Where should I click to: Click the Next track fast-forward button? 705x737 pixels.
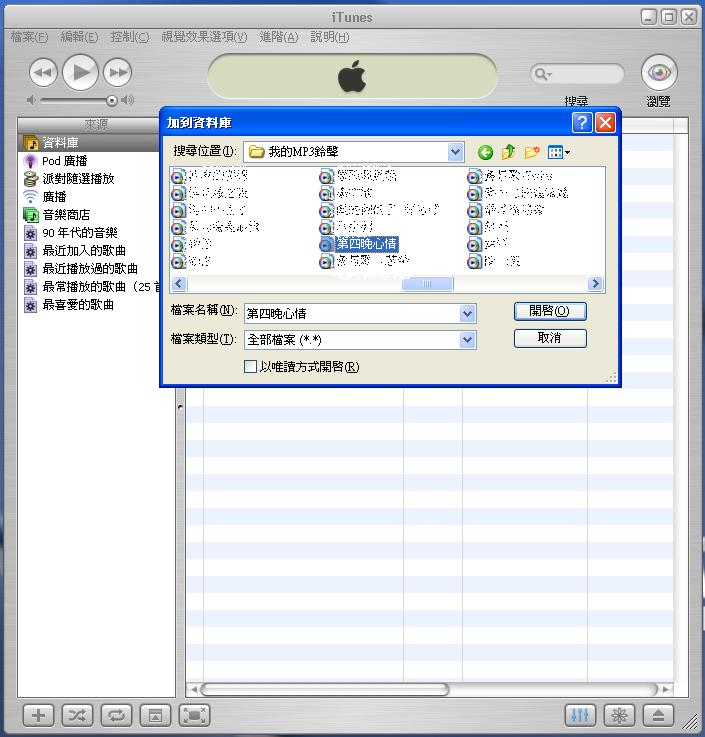[x=118, y=71]
